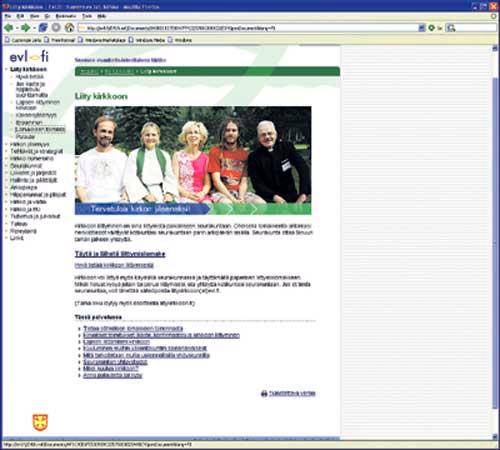Click the scrollbar down arrow

click(495, 436)
